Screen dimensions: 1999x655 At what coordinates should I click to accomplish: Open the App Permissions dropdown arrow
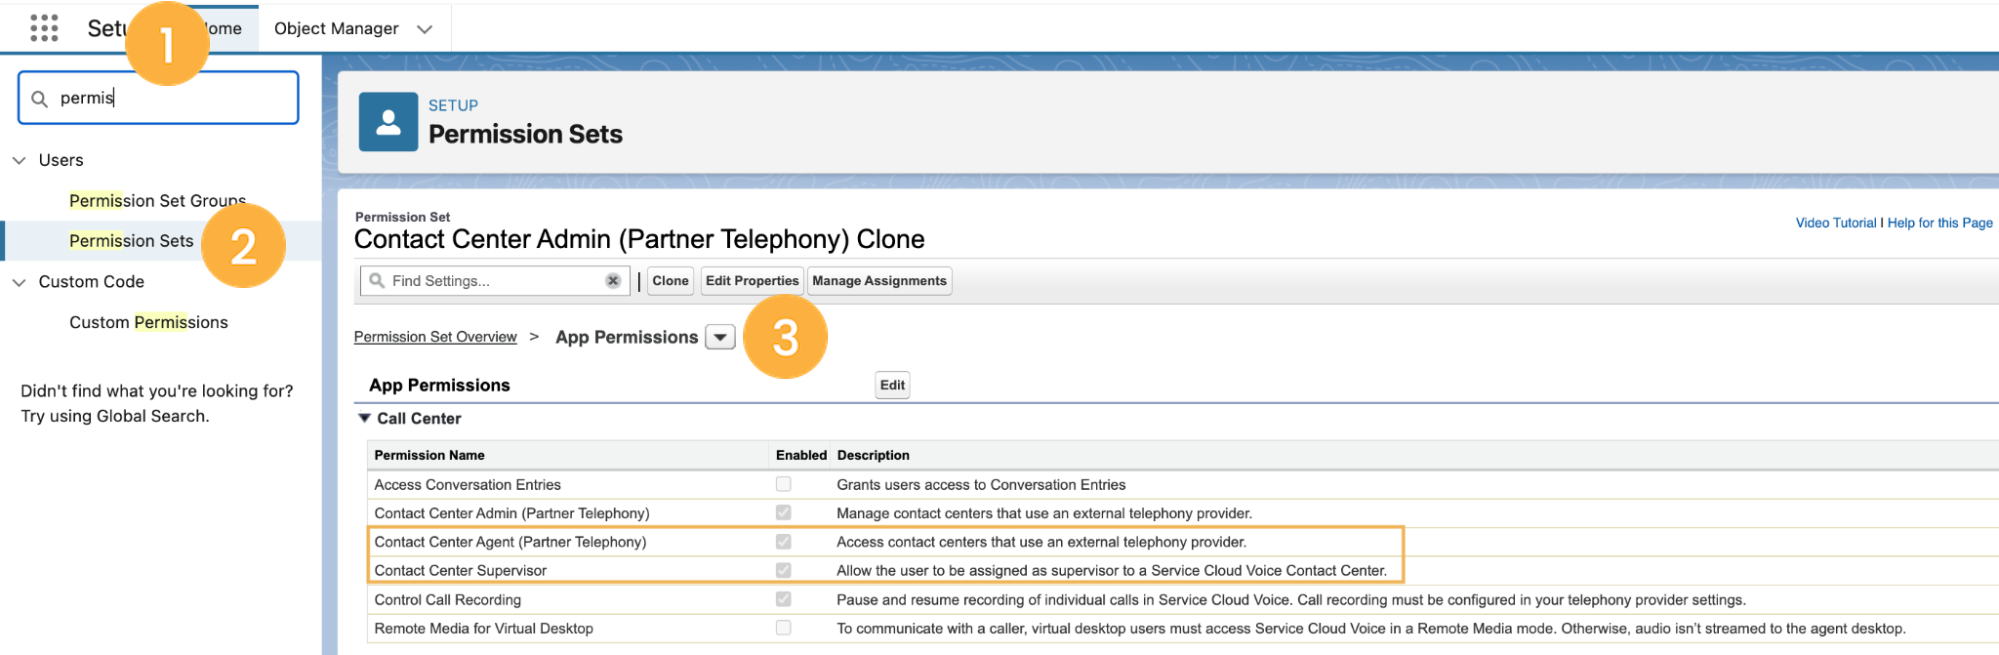click(720, 338)
